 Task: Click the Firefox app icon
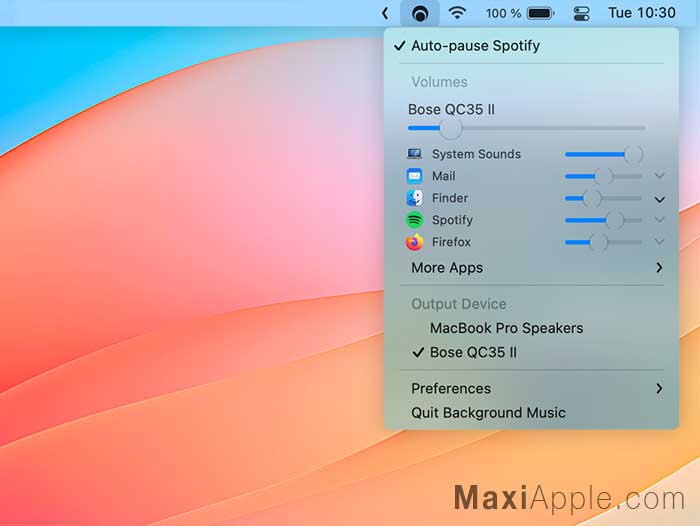(x=414, y=242)
